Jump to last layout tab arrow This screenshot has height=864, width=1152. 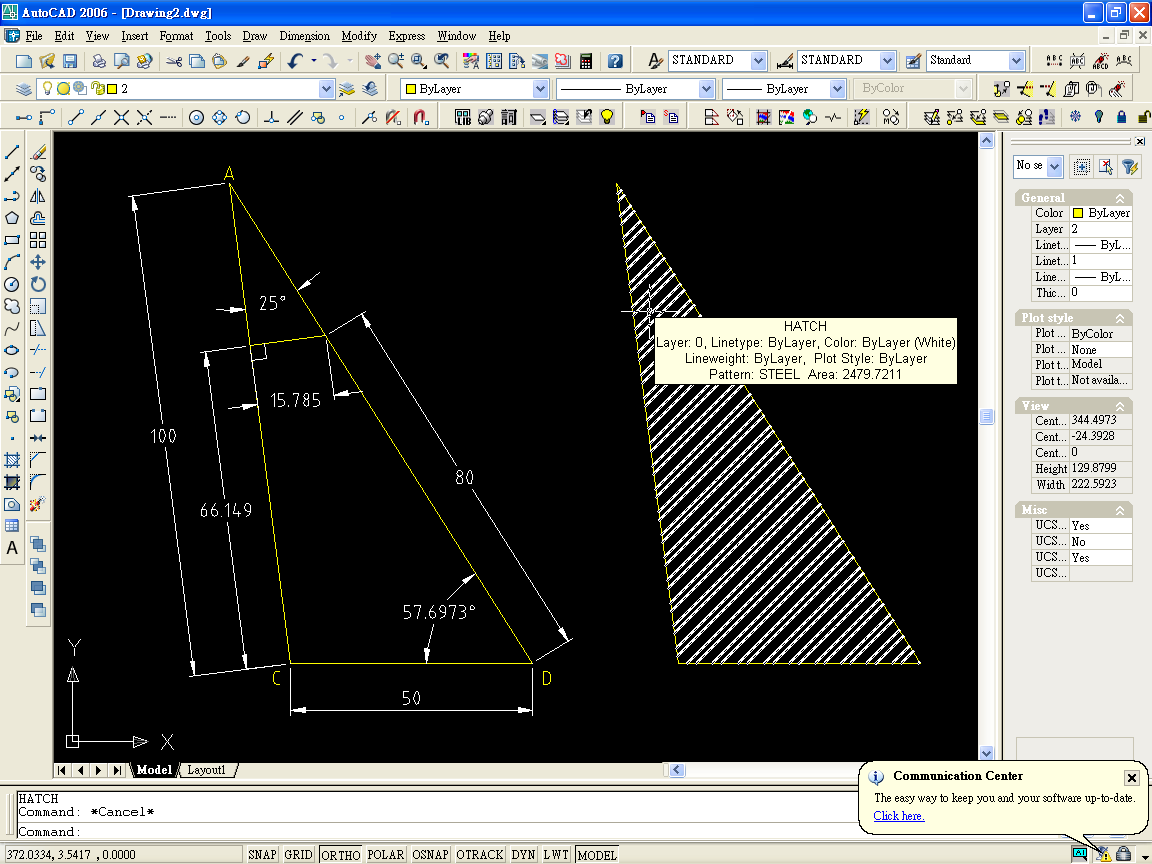118,770
